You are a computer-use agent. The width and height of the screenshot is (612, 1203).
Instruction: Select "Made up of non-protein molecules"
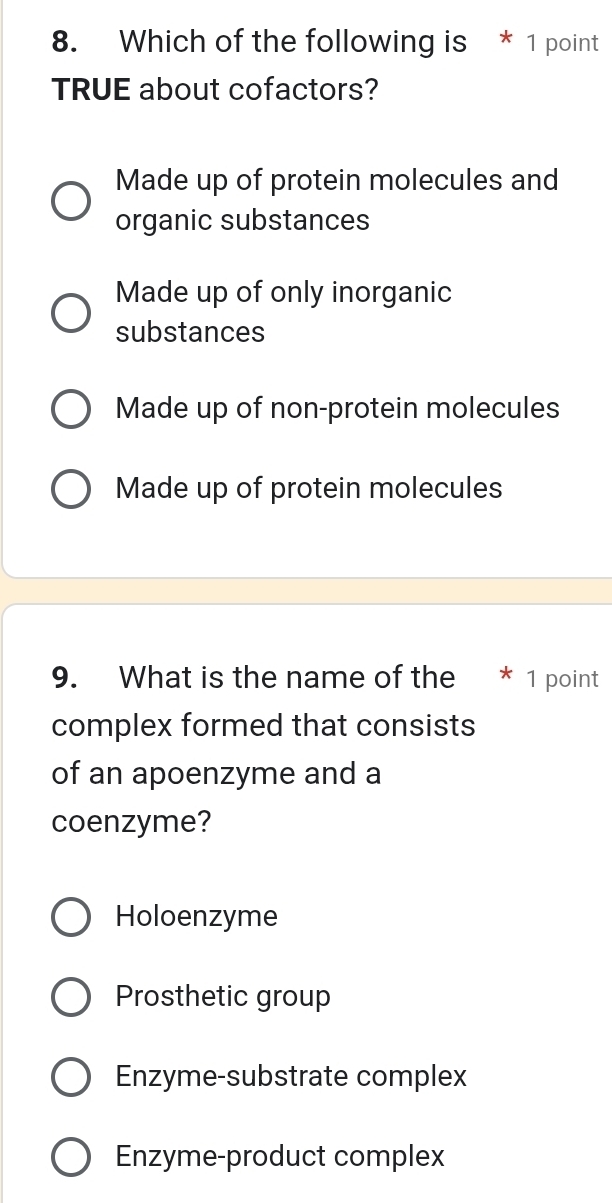coord(337,408)
